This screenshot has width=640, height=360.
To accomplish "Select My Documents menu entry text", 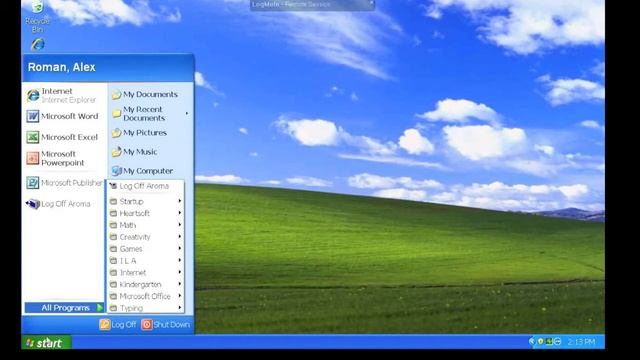I will tap(150, 95).
